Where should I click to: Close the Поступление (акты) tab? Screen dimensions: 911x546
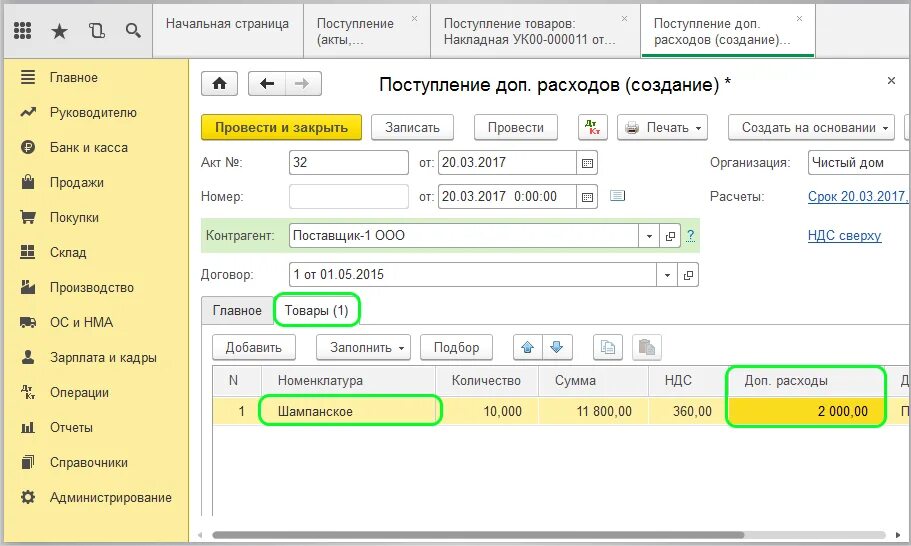414,19
